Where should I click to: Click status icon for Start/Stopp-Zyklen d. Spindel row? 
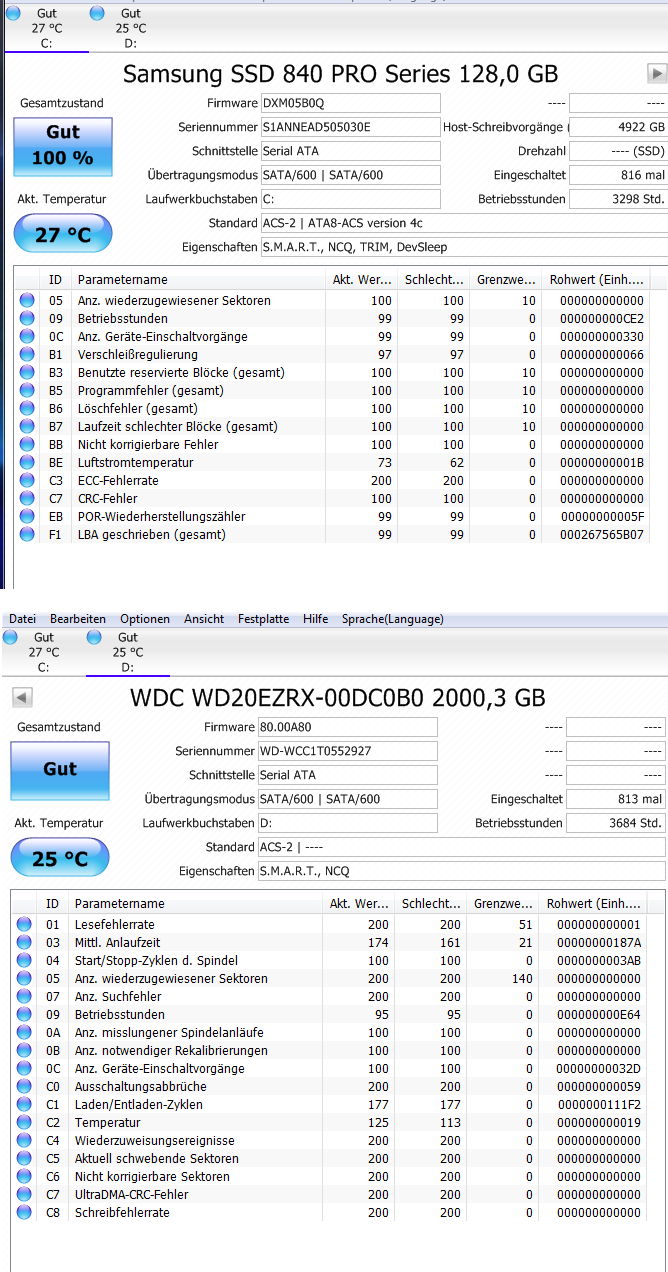(24, 960)
